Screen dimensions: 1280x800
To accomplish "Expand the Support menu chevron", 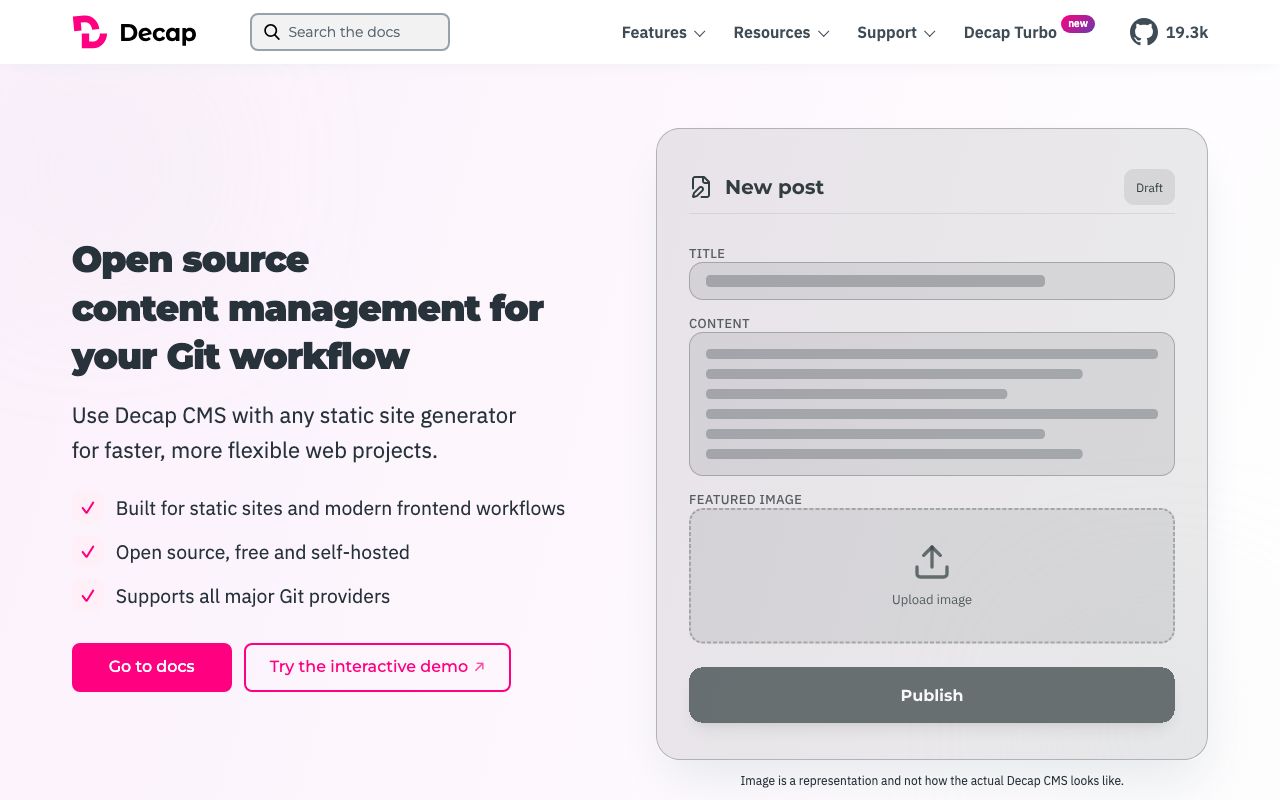I will (x=930, y=33).
